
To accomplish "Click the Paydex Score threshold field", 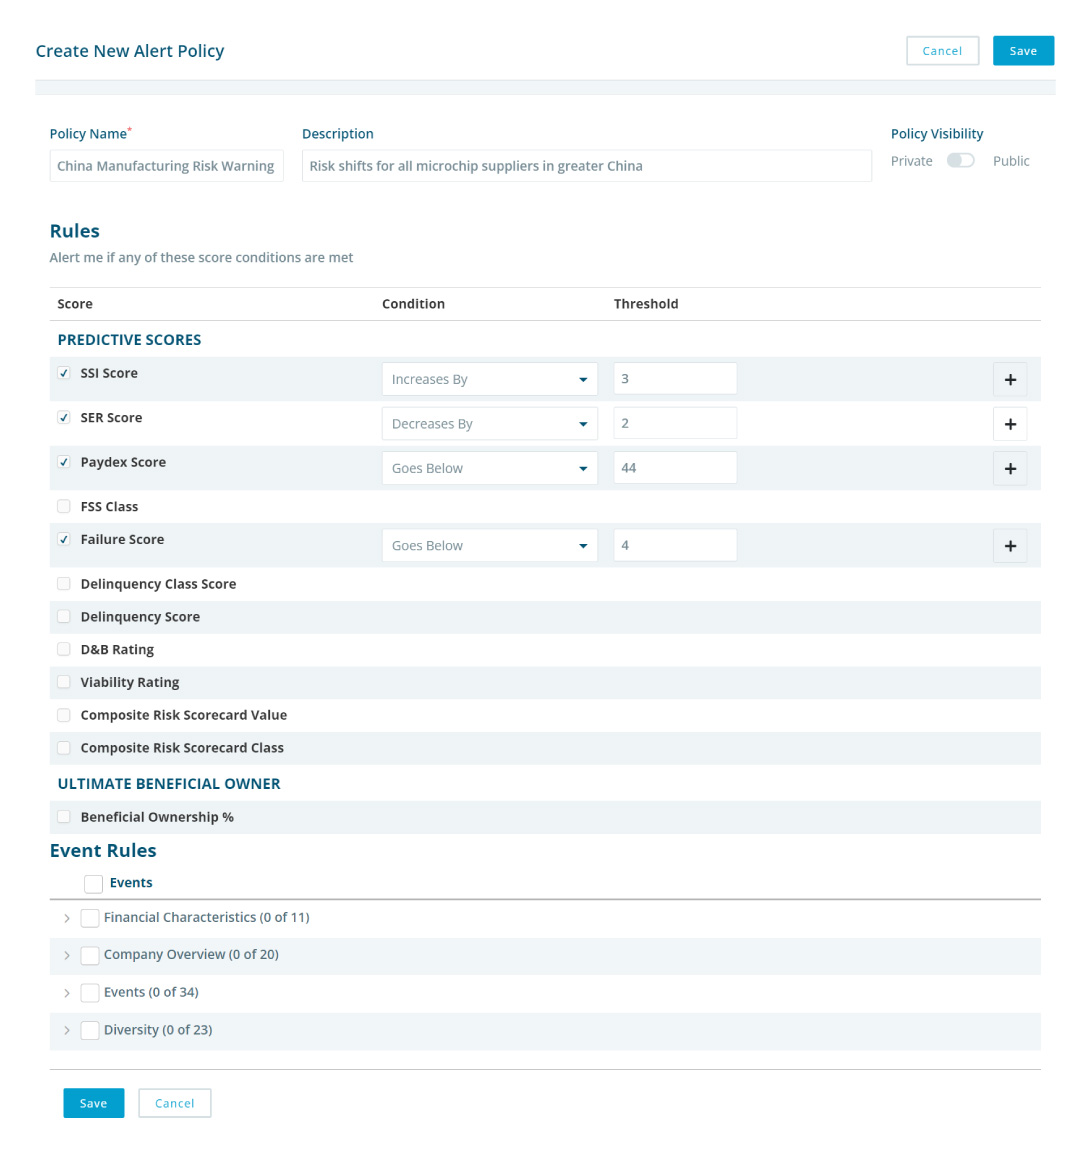I will 675,468.
